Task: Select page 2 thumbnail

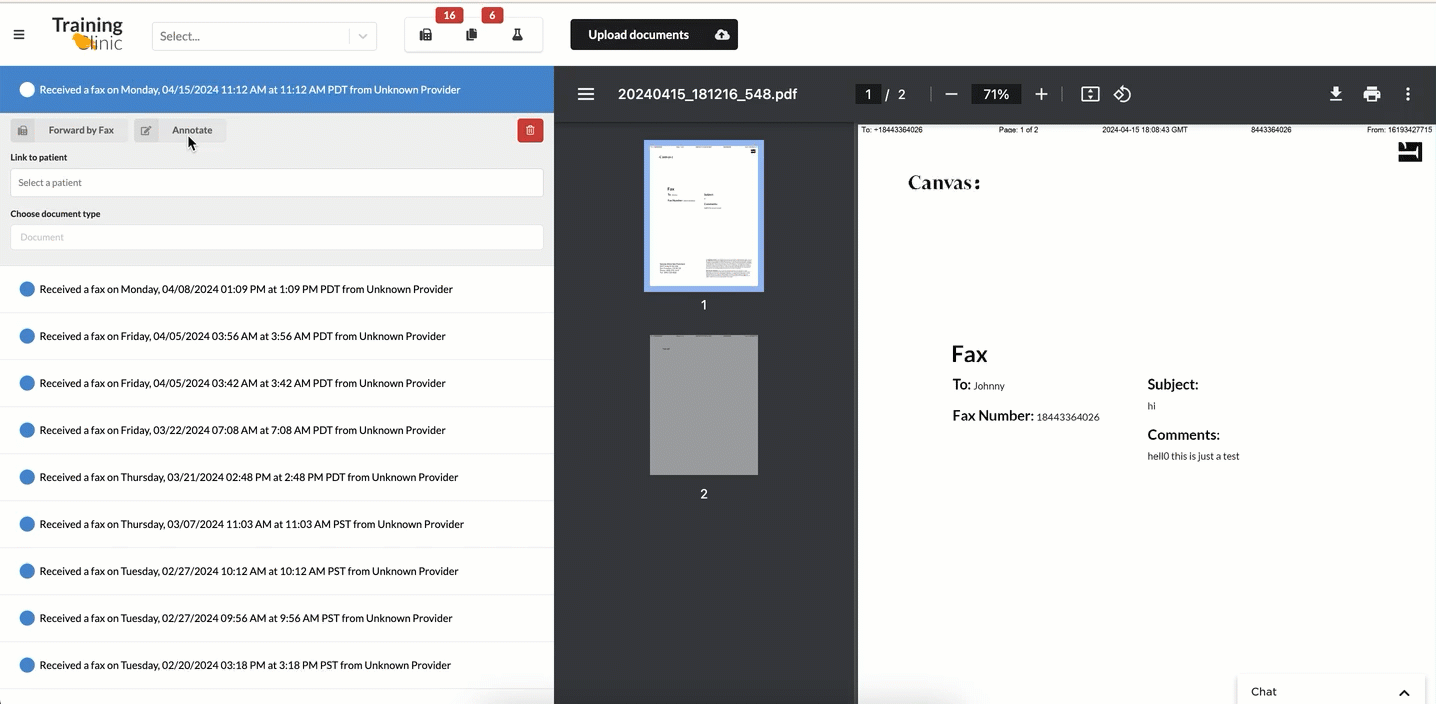Action: [x=703, y=405]
